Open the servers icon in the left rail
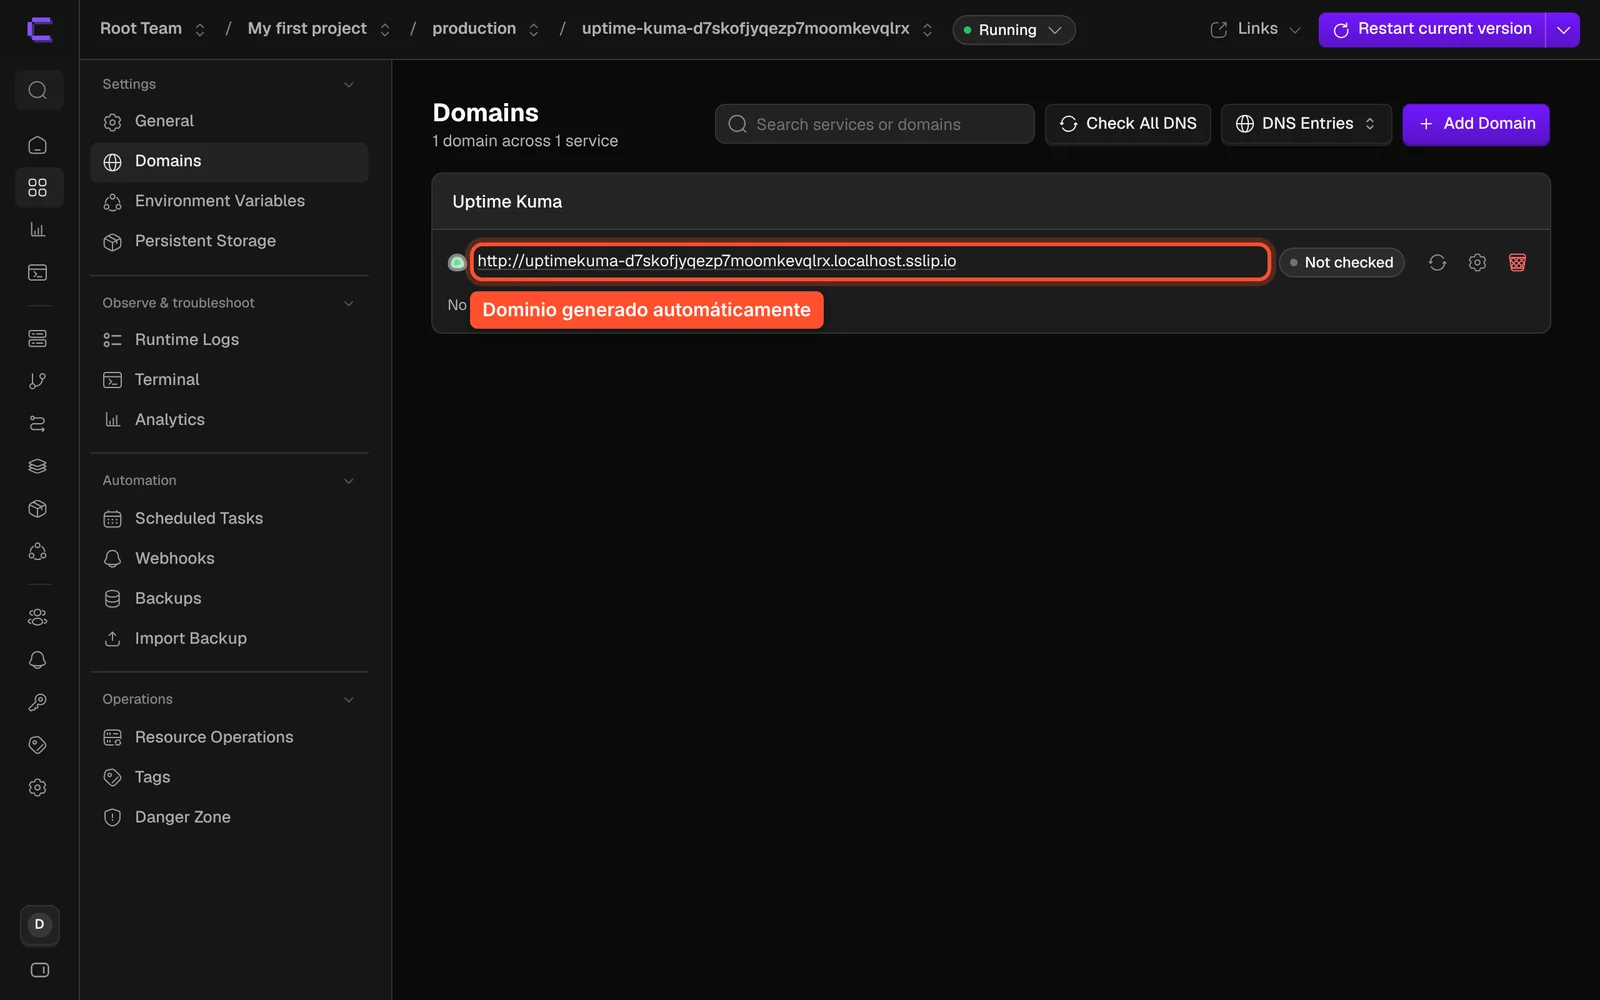This screenshot has width=1600, height=1000. 38,339
